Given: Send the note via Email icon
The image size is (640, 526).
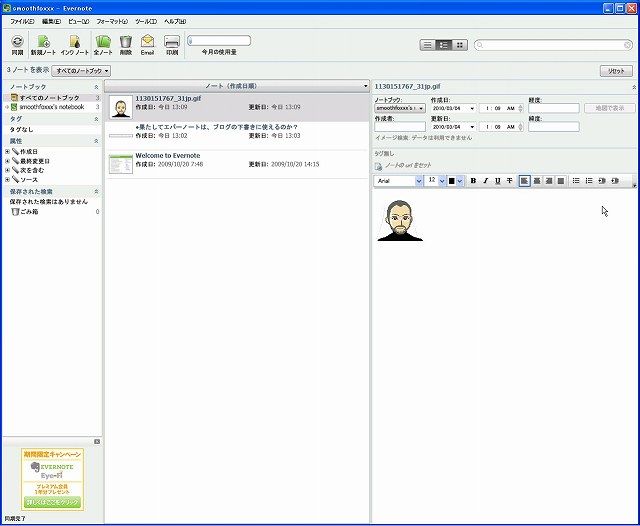Looking at the screenshot, I should (x=147, y=45).
